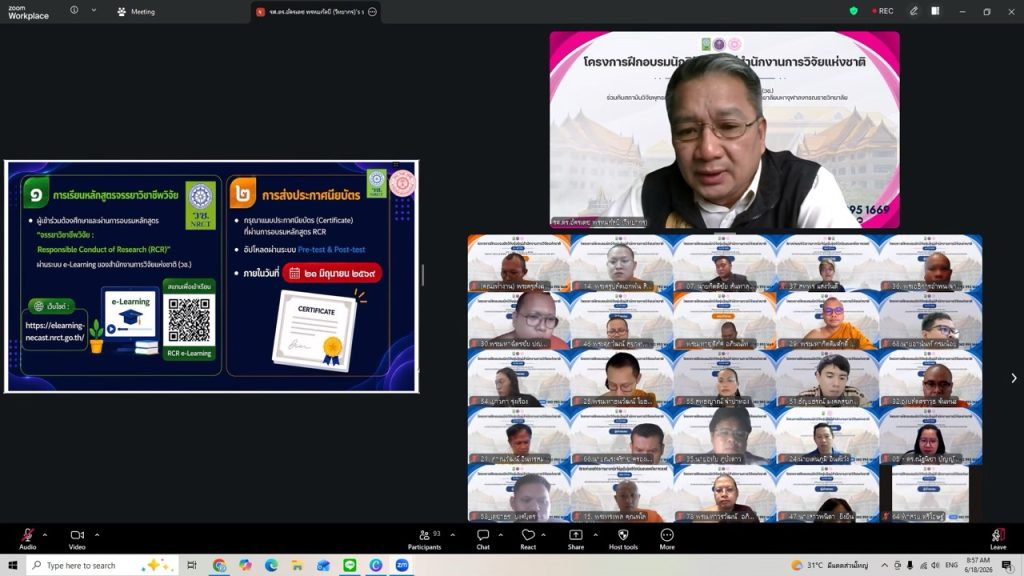Open Host tools shield menu

coord(623,539)
